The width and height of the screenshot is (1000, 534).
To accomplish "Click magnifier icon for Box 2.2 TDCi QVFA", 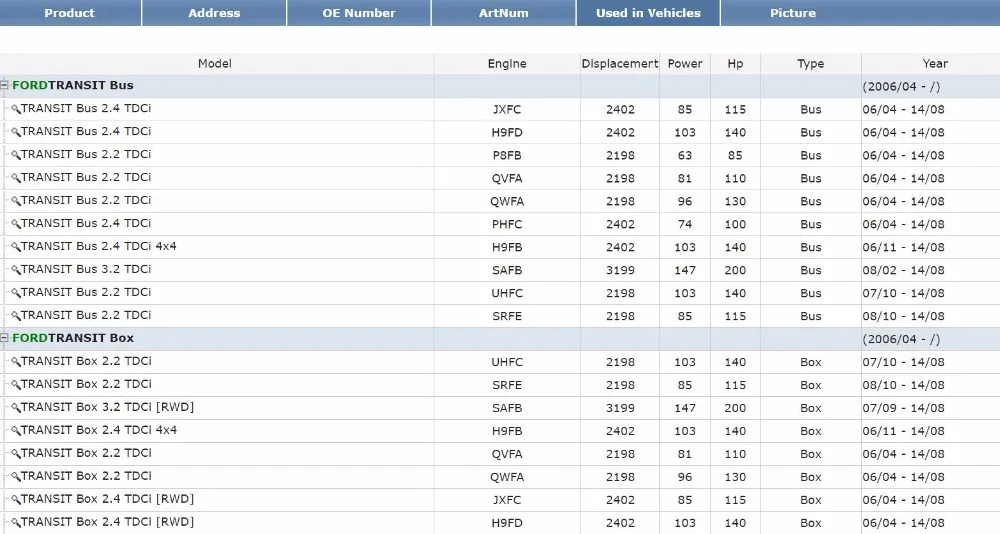I will click(x=15, y=454).
